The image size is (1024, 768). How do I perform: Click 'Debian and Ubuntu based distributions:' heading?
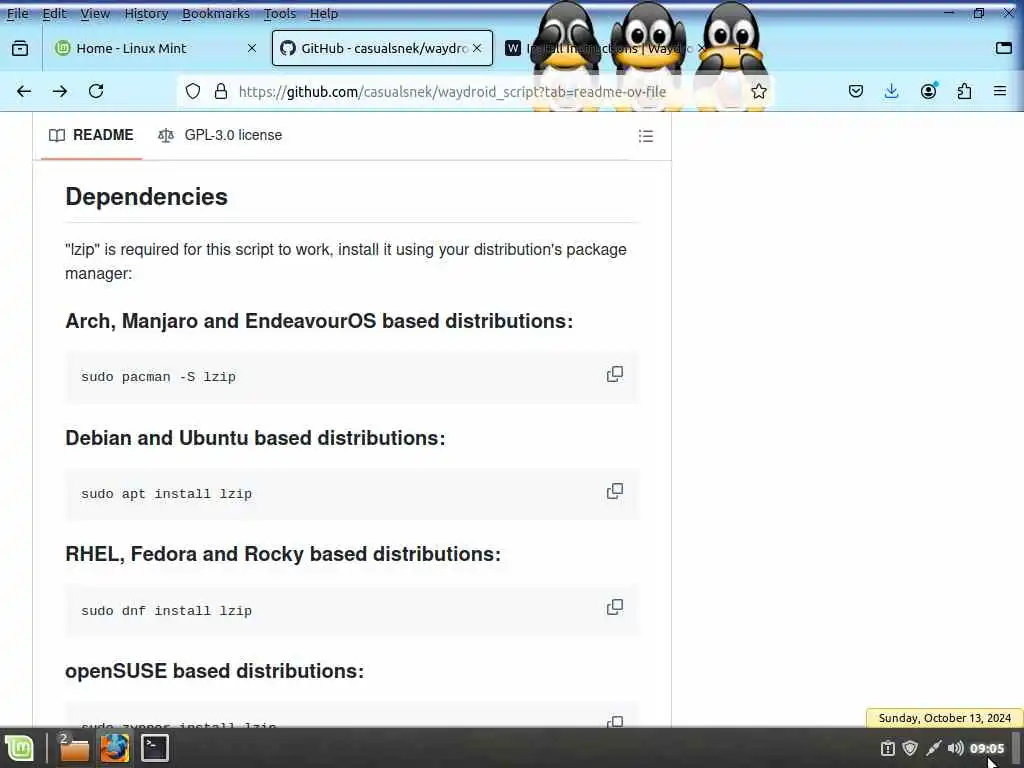255,438
